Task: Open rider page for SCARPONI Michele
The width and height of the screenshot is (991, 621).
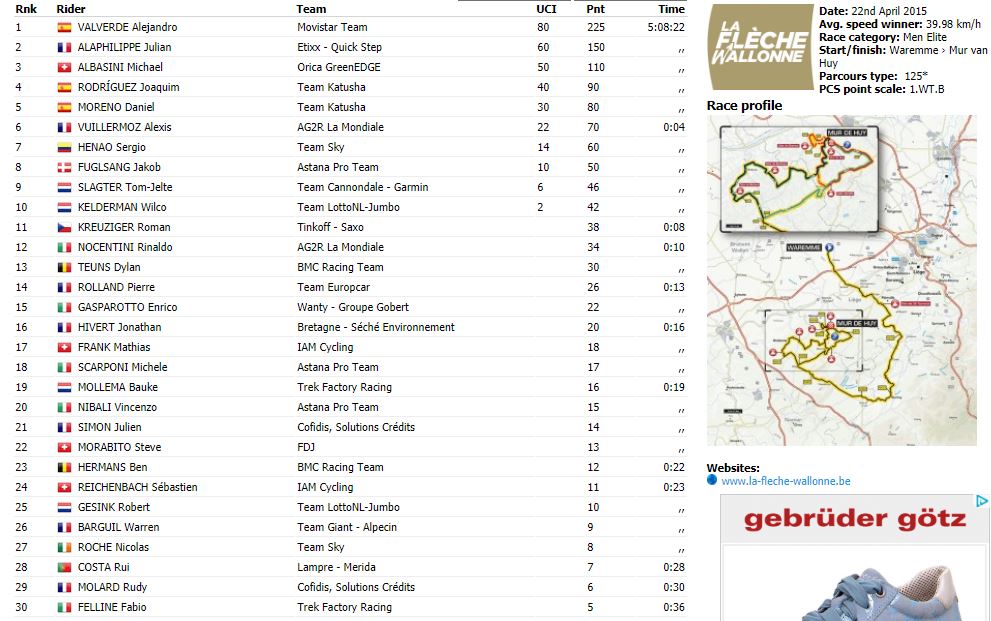Action: pyautogui.click(x=123, y=367)
